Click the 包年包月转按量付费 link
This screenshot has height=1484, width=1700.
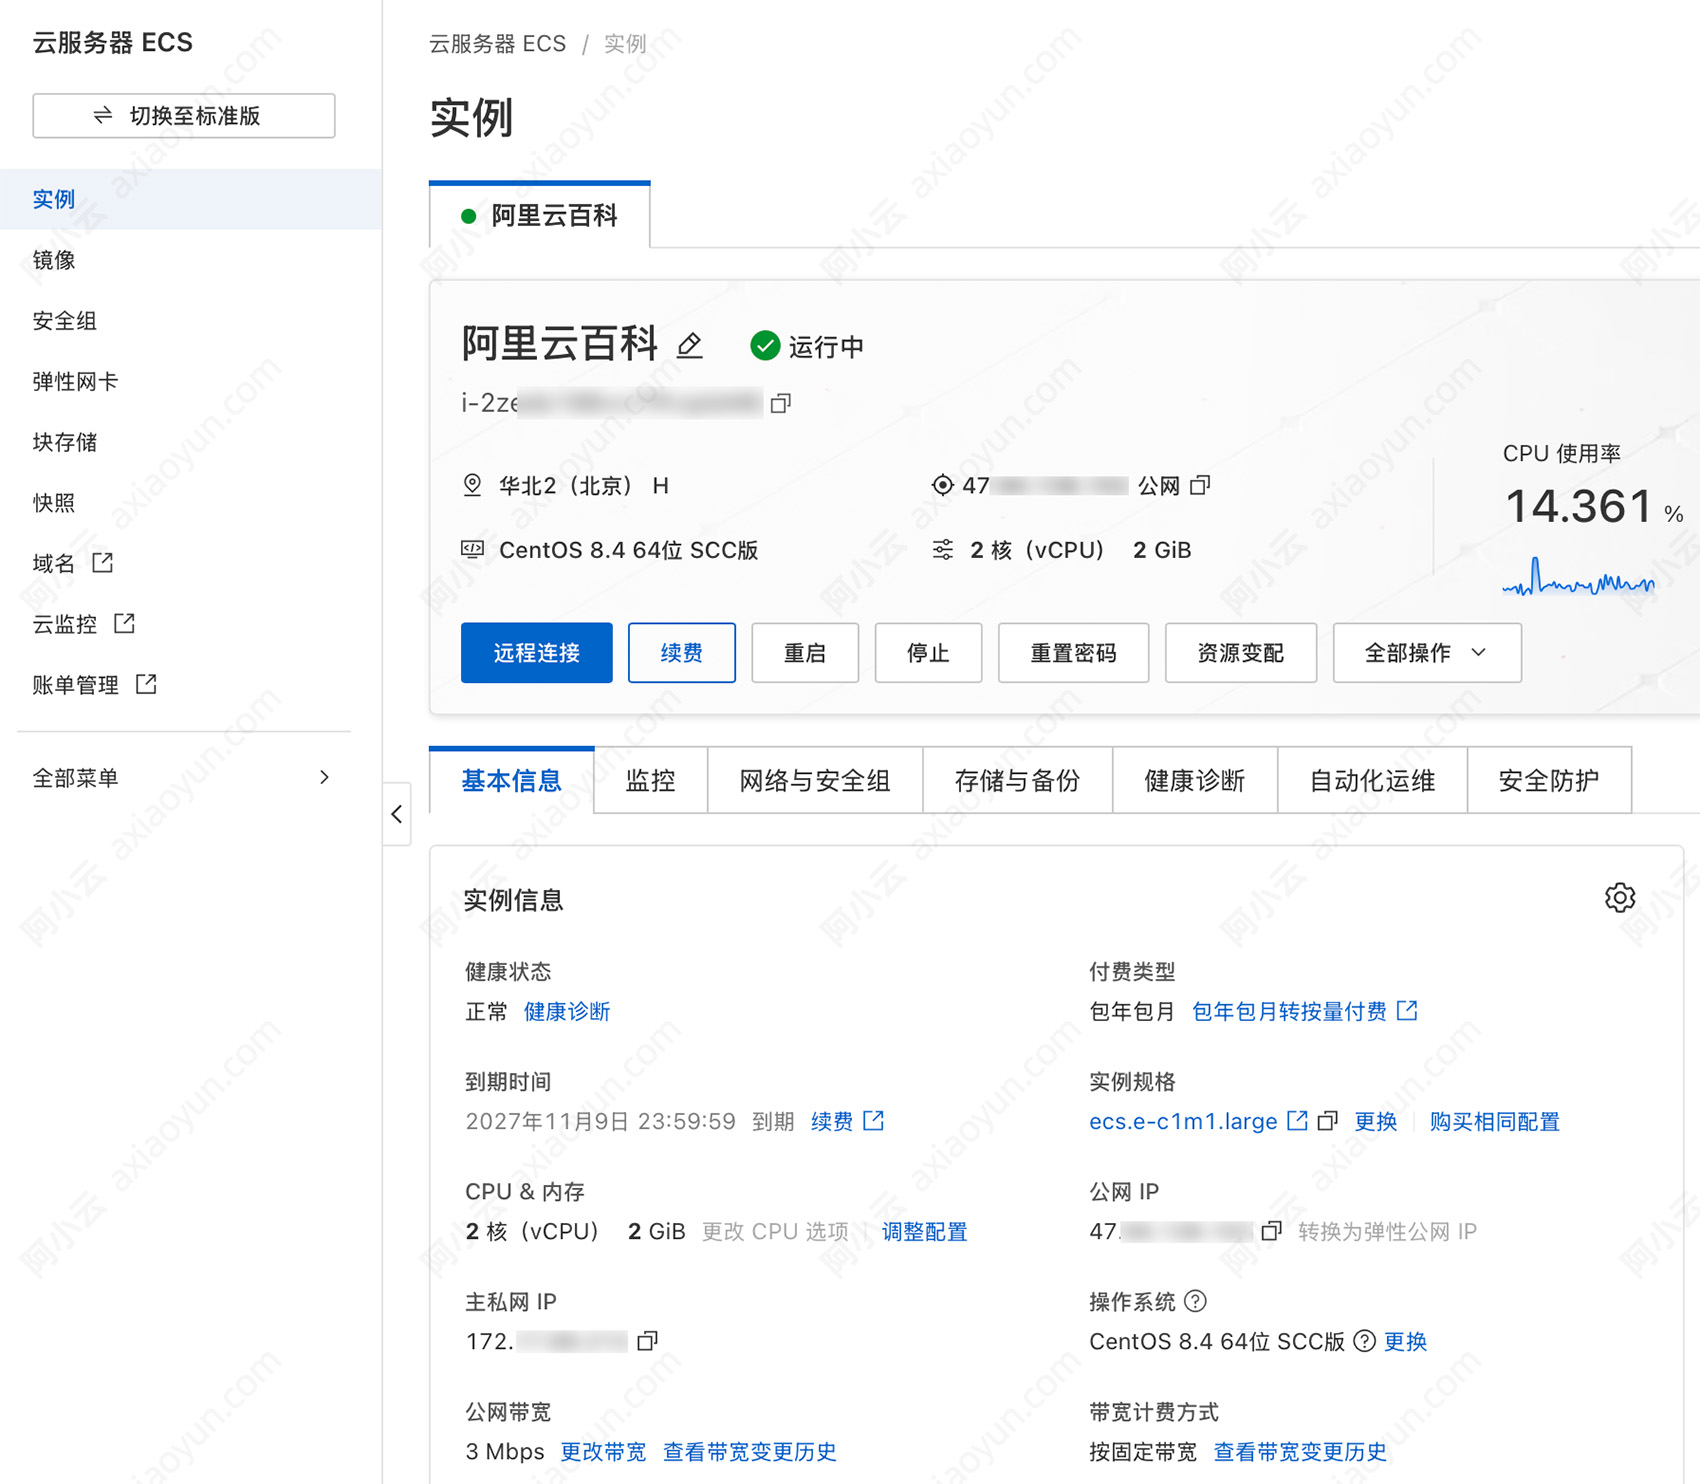click(1304, 1011)
